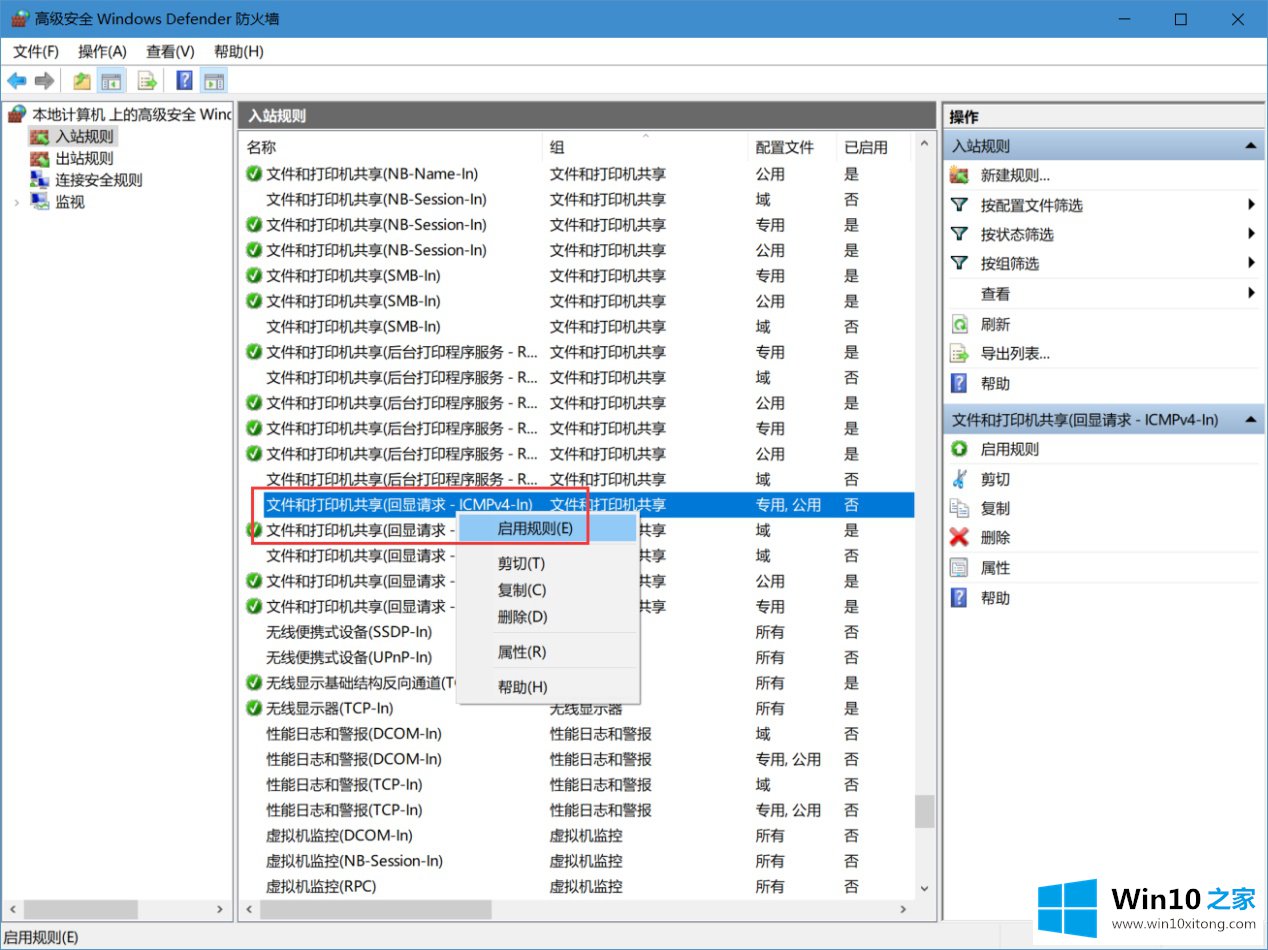Toggle the show/hide action pane toolbar icon
Screen dimensions: 1268x950
(x=214, y=81)
